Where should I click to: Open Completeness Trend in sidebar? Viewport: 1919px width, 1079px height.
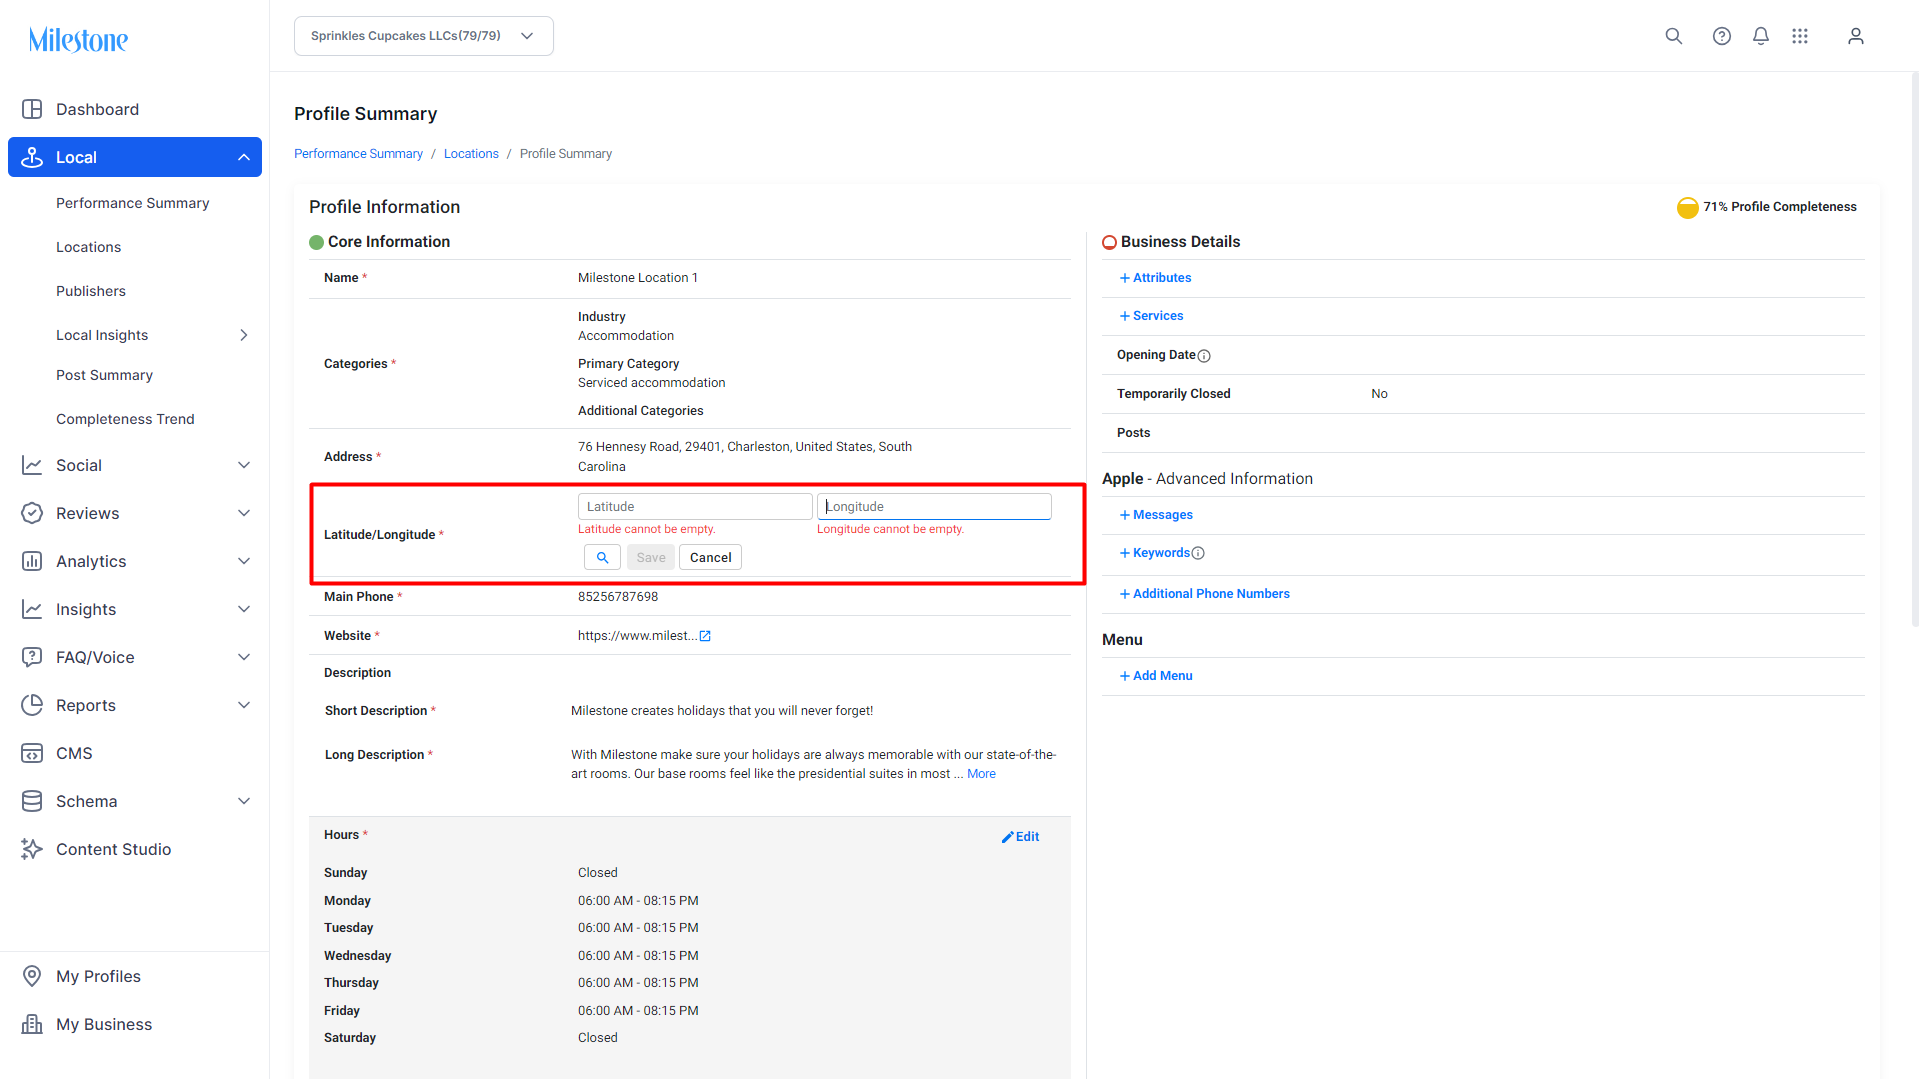125,419
